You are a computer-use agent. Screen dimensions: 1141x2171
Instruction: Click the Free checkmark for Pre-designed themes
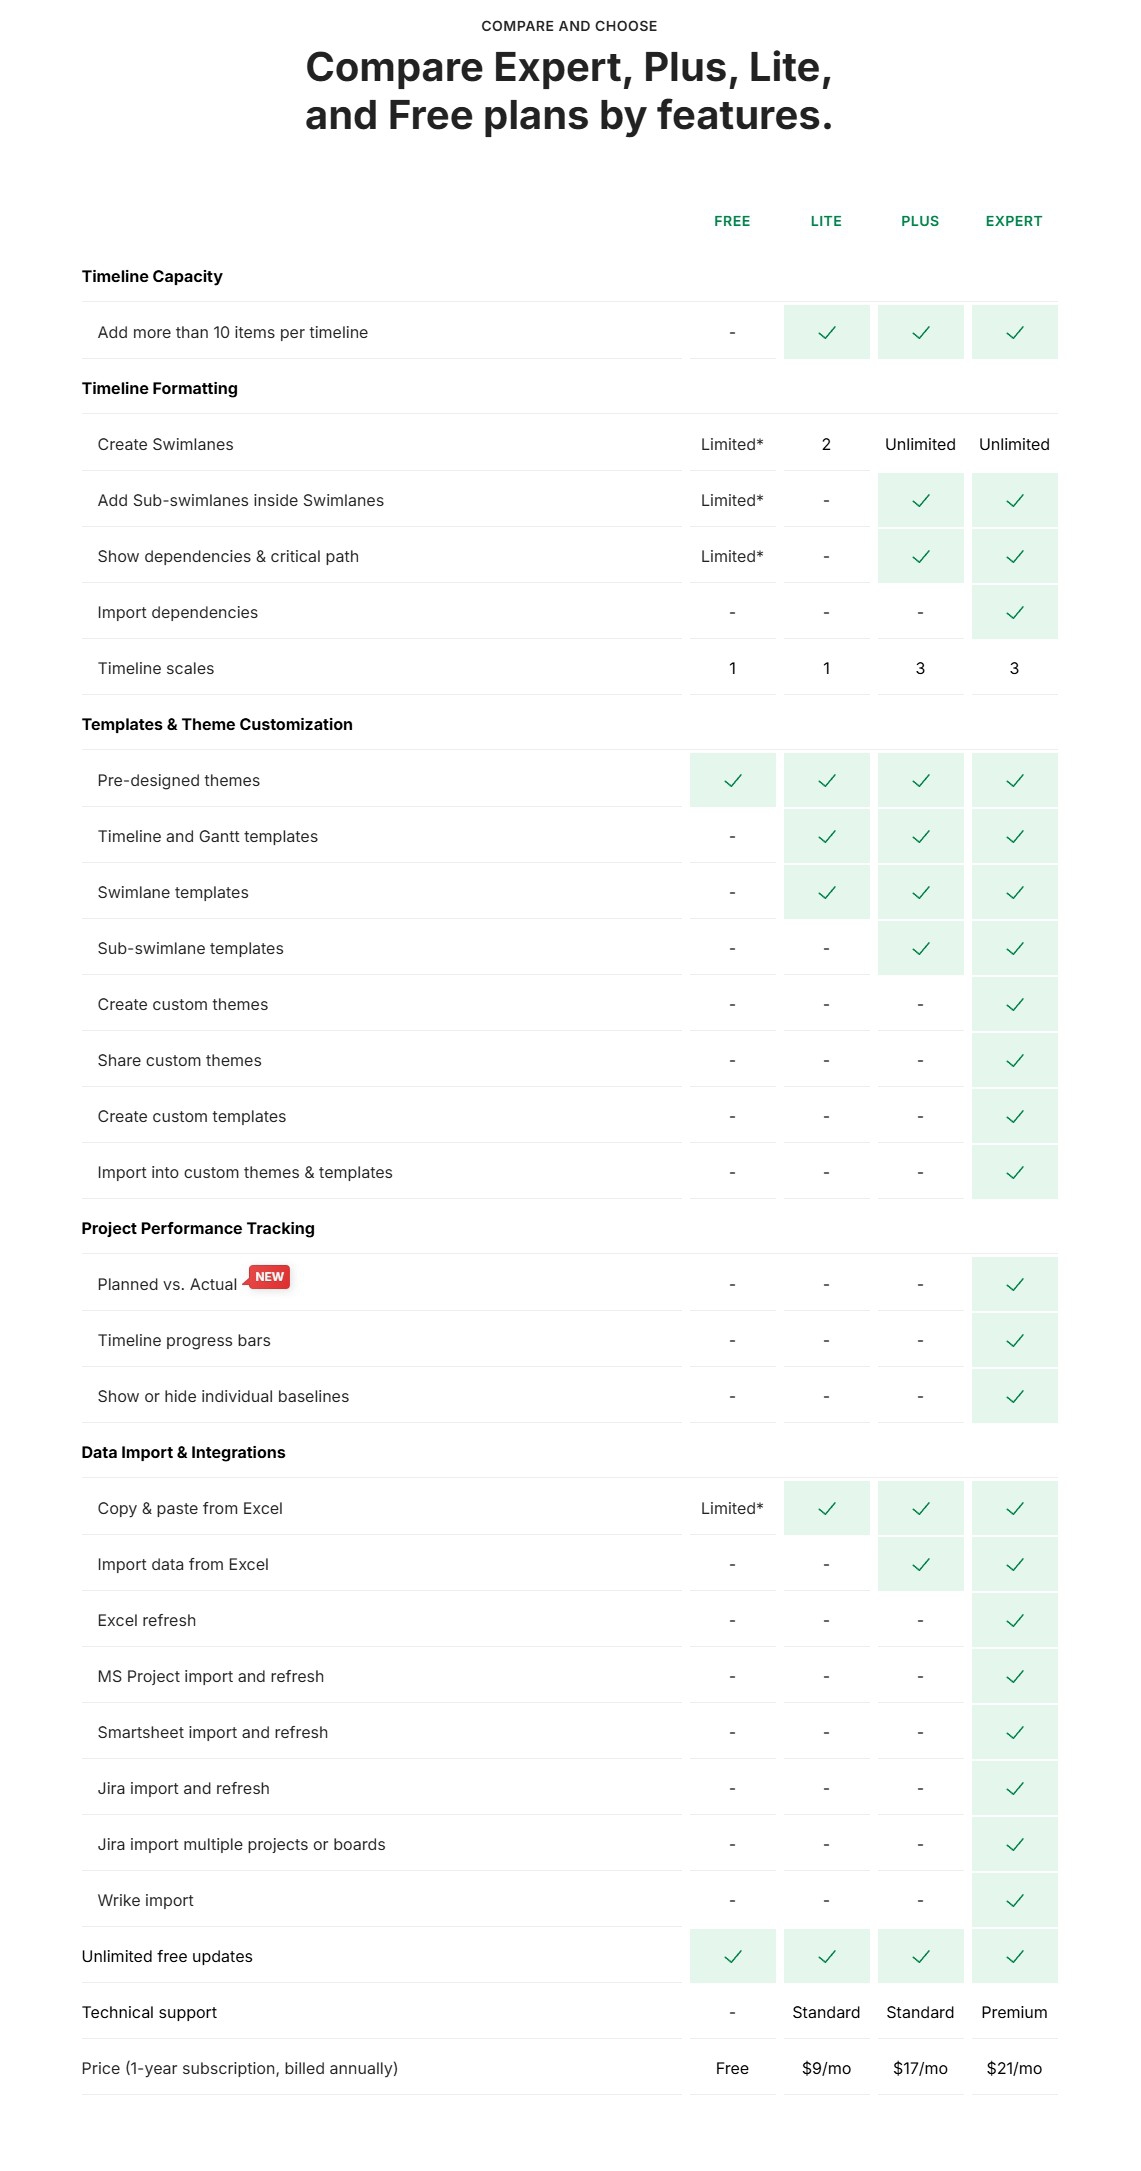tap(732, 781)
